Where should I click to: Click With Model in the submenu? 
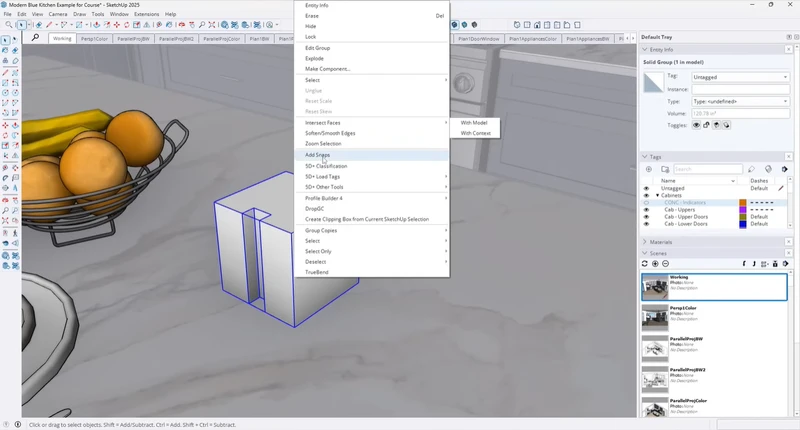[x=474, y=122]
